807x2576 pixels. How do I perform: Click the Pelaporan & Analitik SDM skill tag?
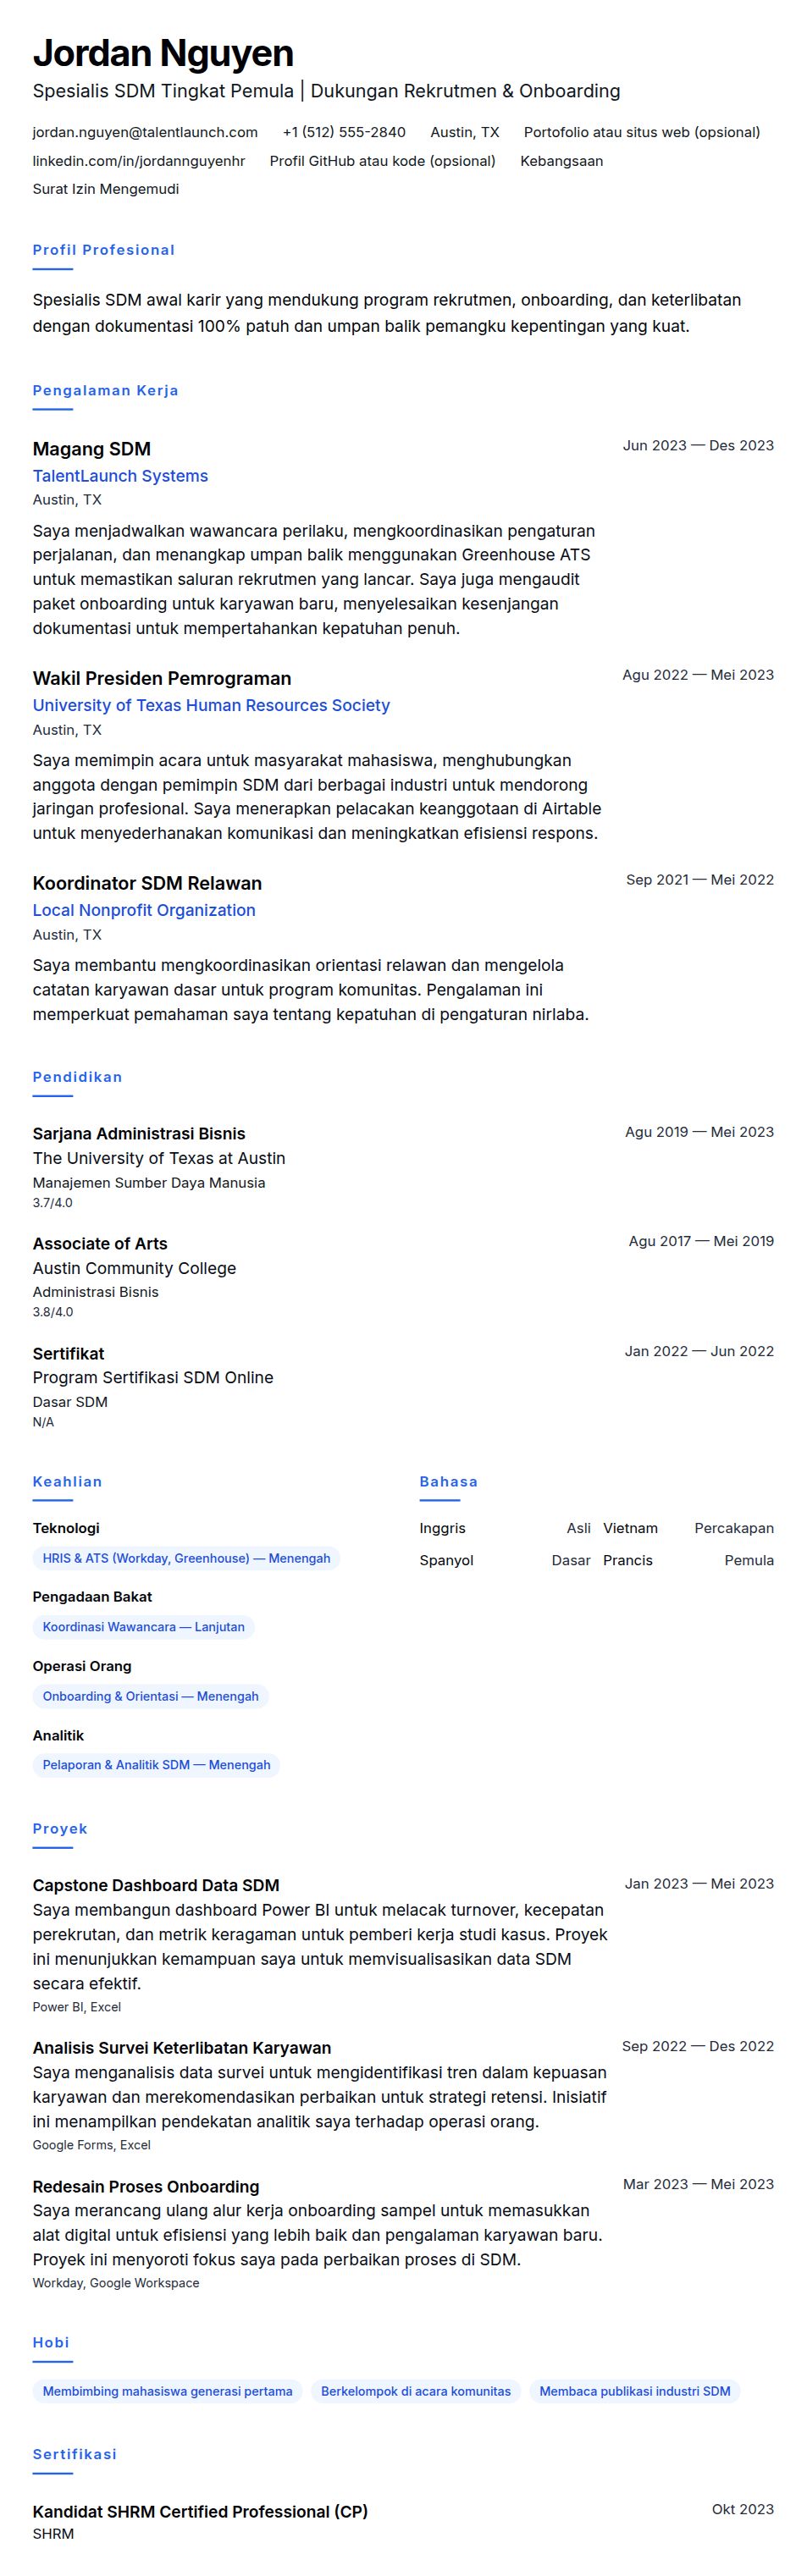(157, 1765)
